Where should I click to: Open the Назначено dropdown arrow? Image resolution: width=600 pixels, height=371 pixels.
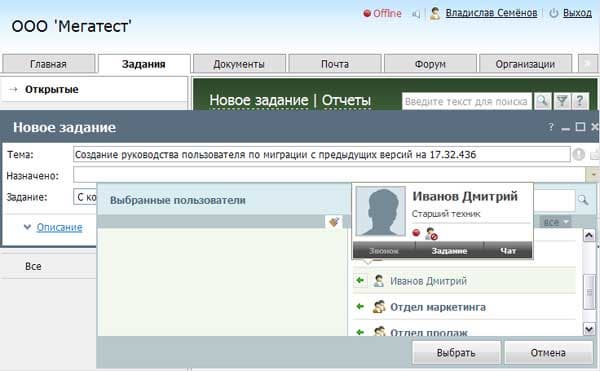point(592,175)
